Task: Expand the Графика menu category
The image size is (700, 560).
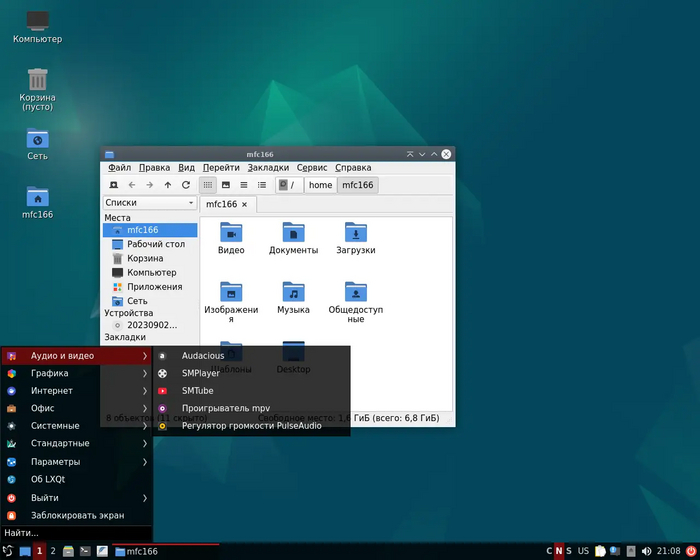Action: tap(77, 373)
